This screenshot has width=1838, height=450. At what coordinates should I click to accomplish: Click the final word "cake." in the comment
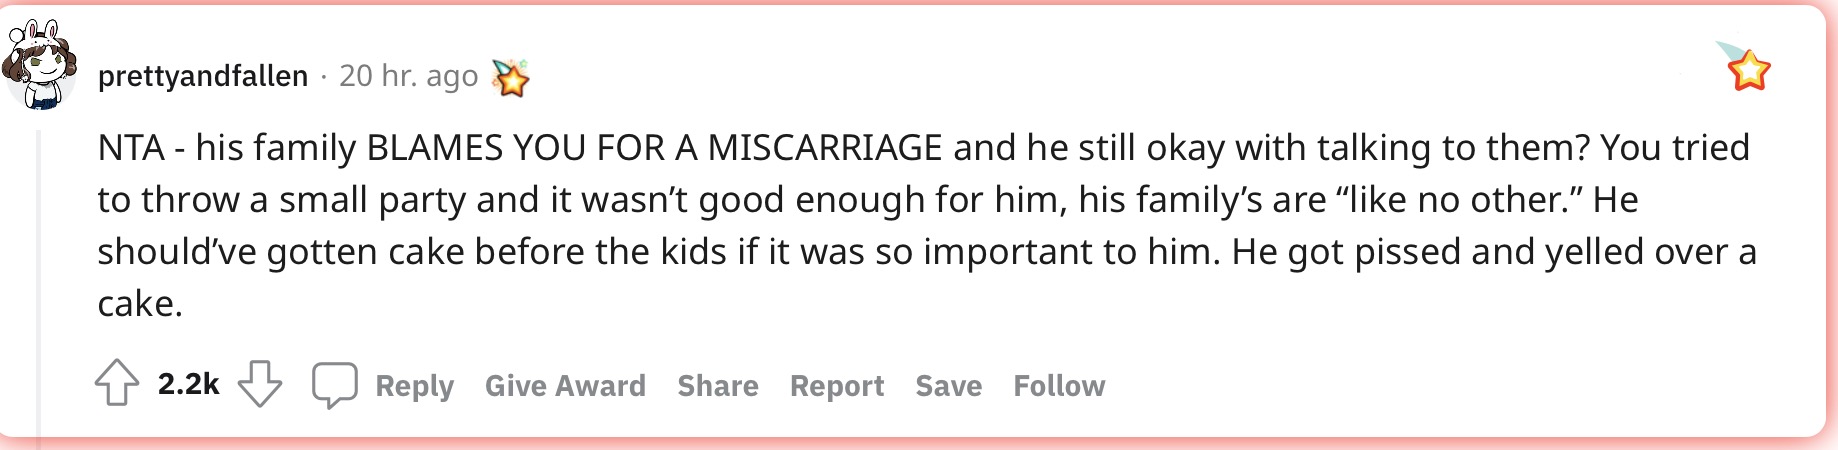click(x=140, y=304)
